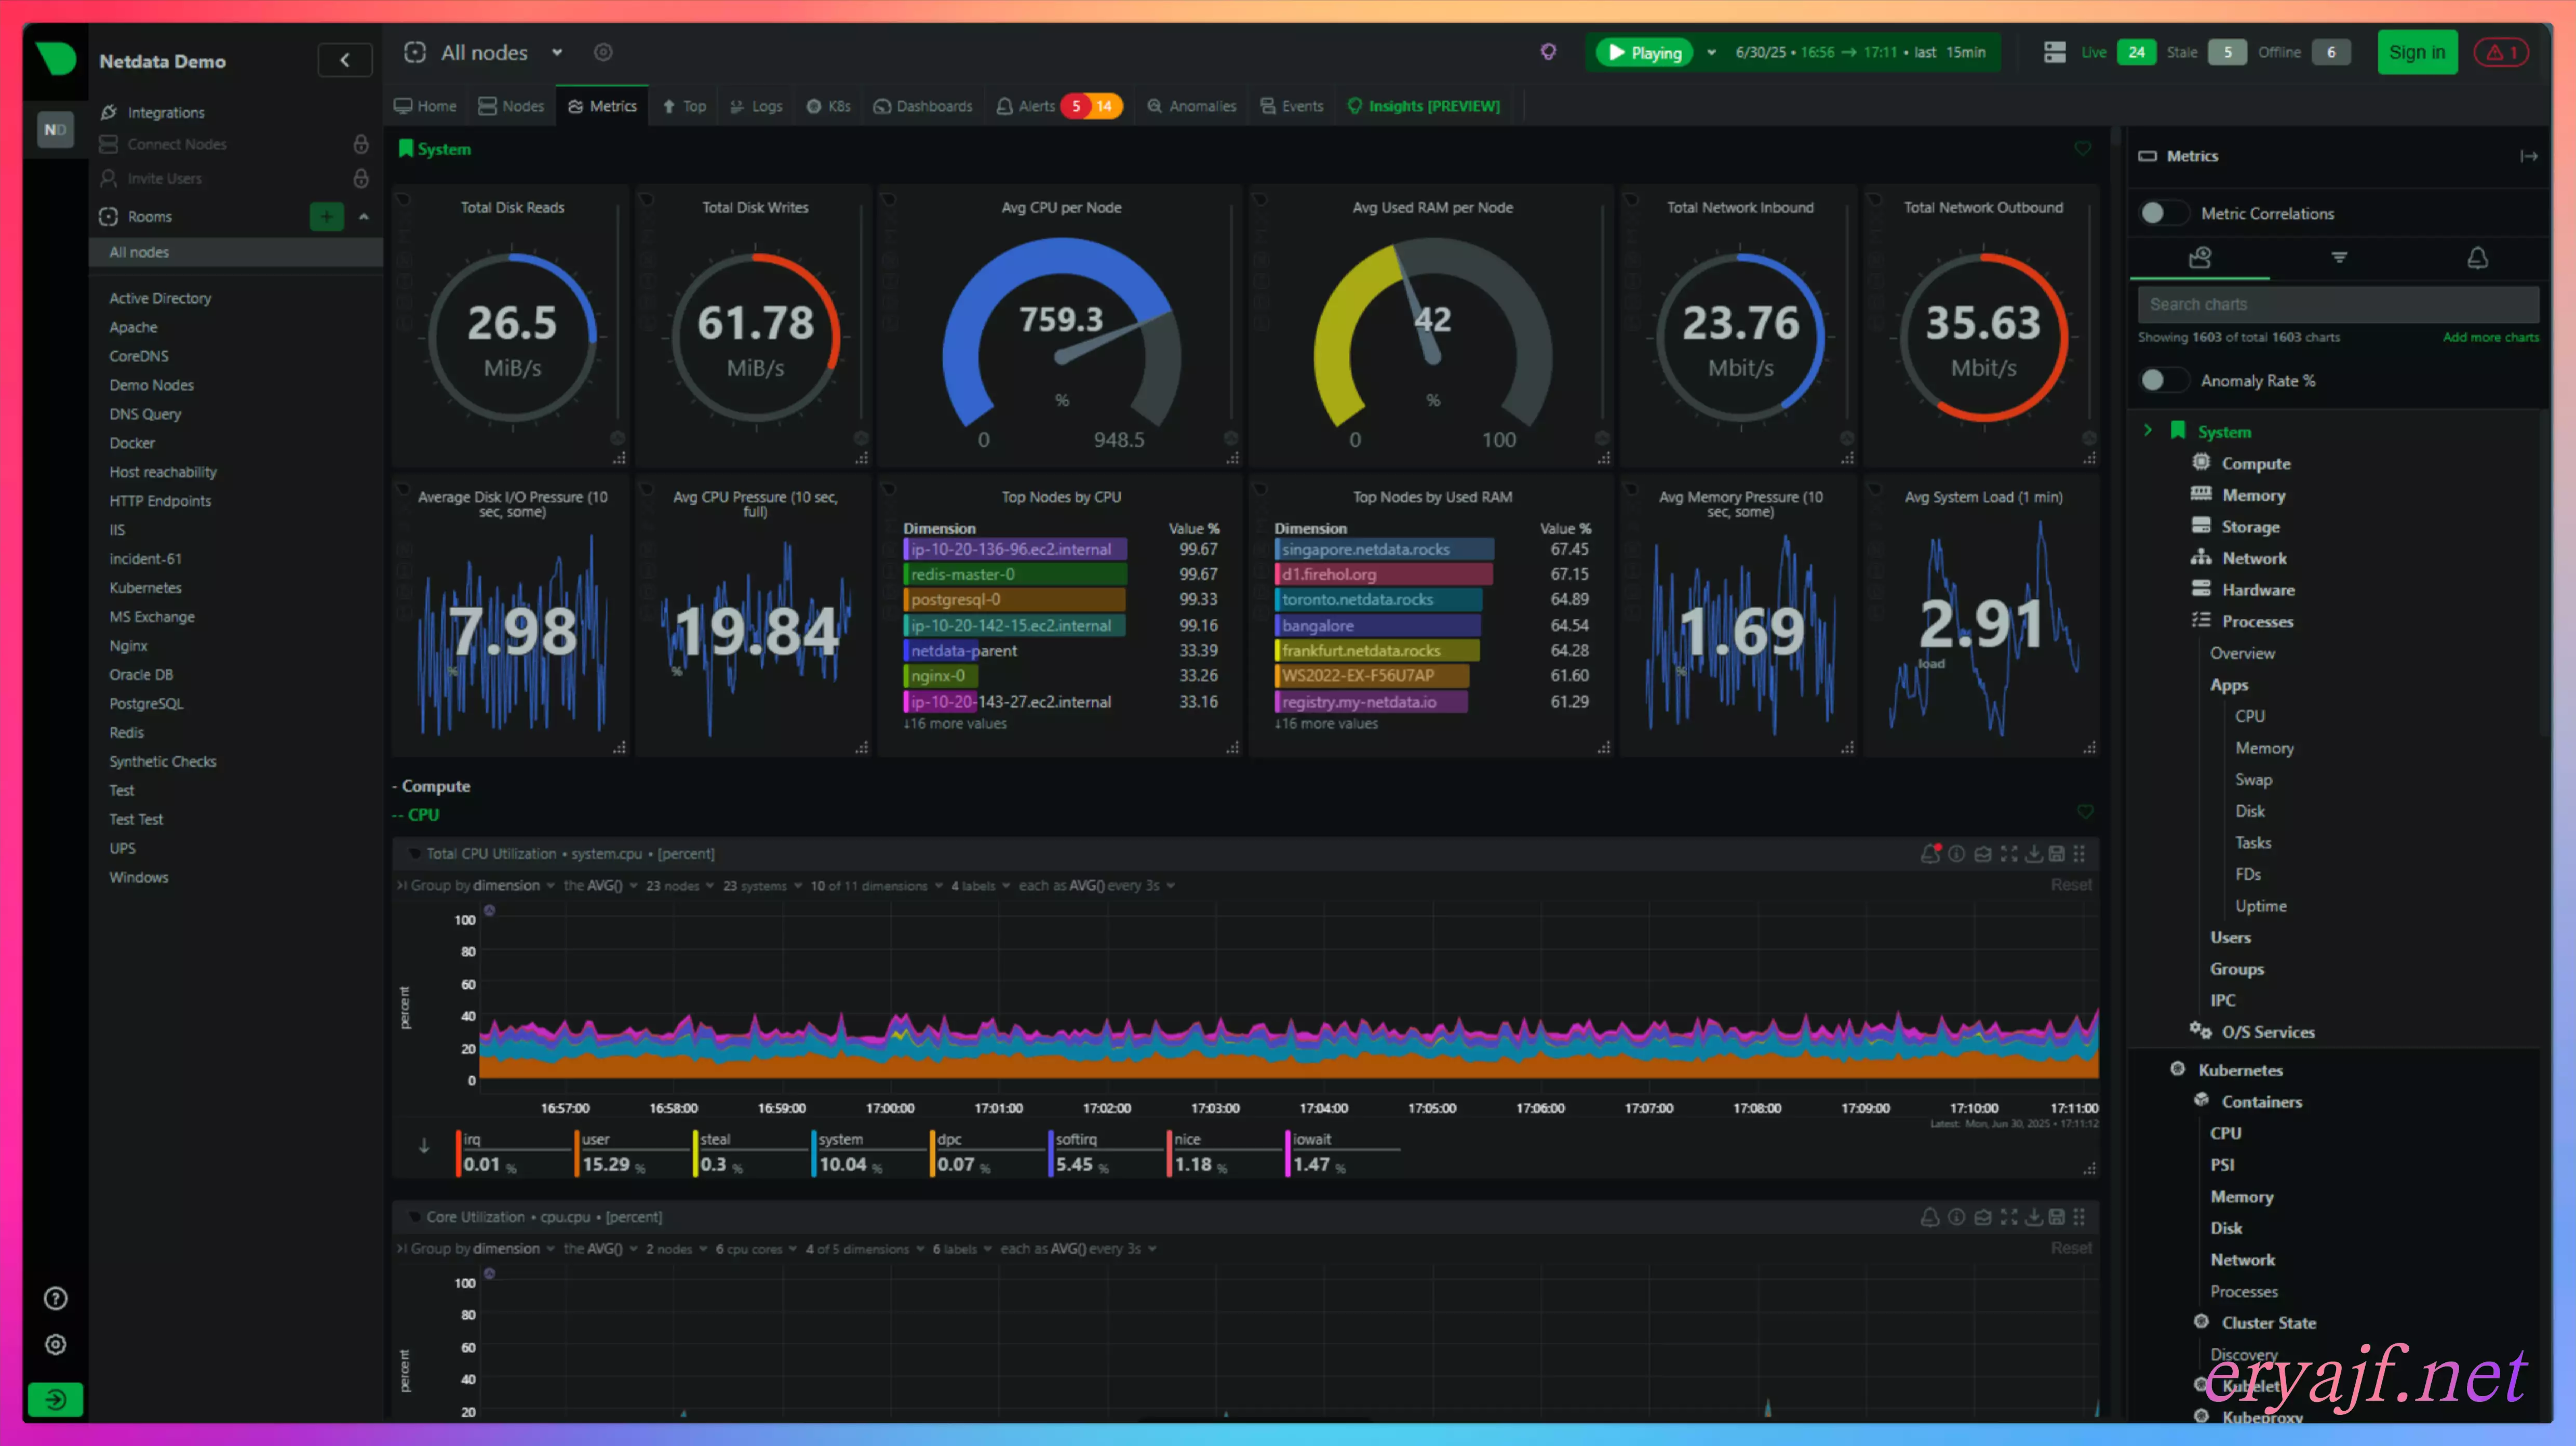The width and height of the screenshot is (2576, 1446).
Task: Open the Insights [PREVIEW] tab
Action: (x=1424, y=106)
